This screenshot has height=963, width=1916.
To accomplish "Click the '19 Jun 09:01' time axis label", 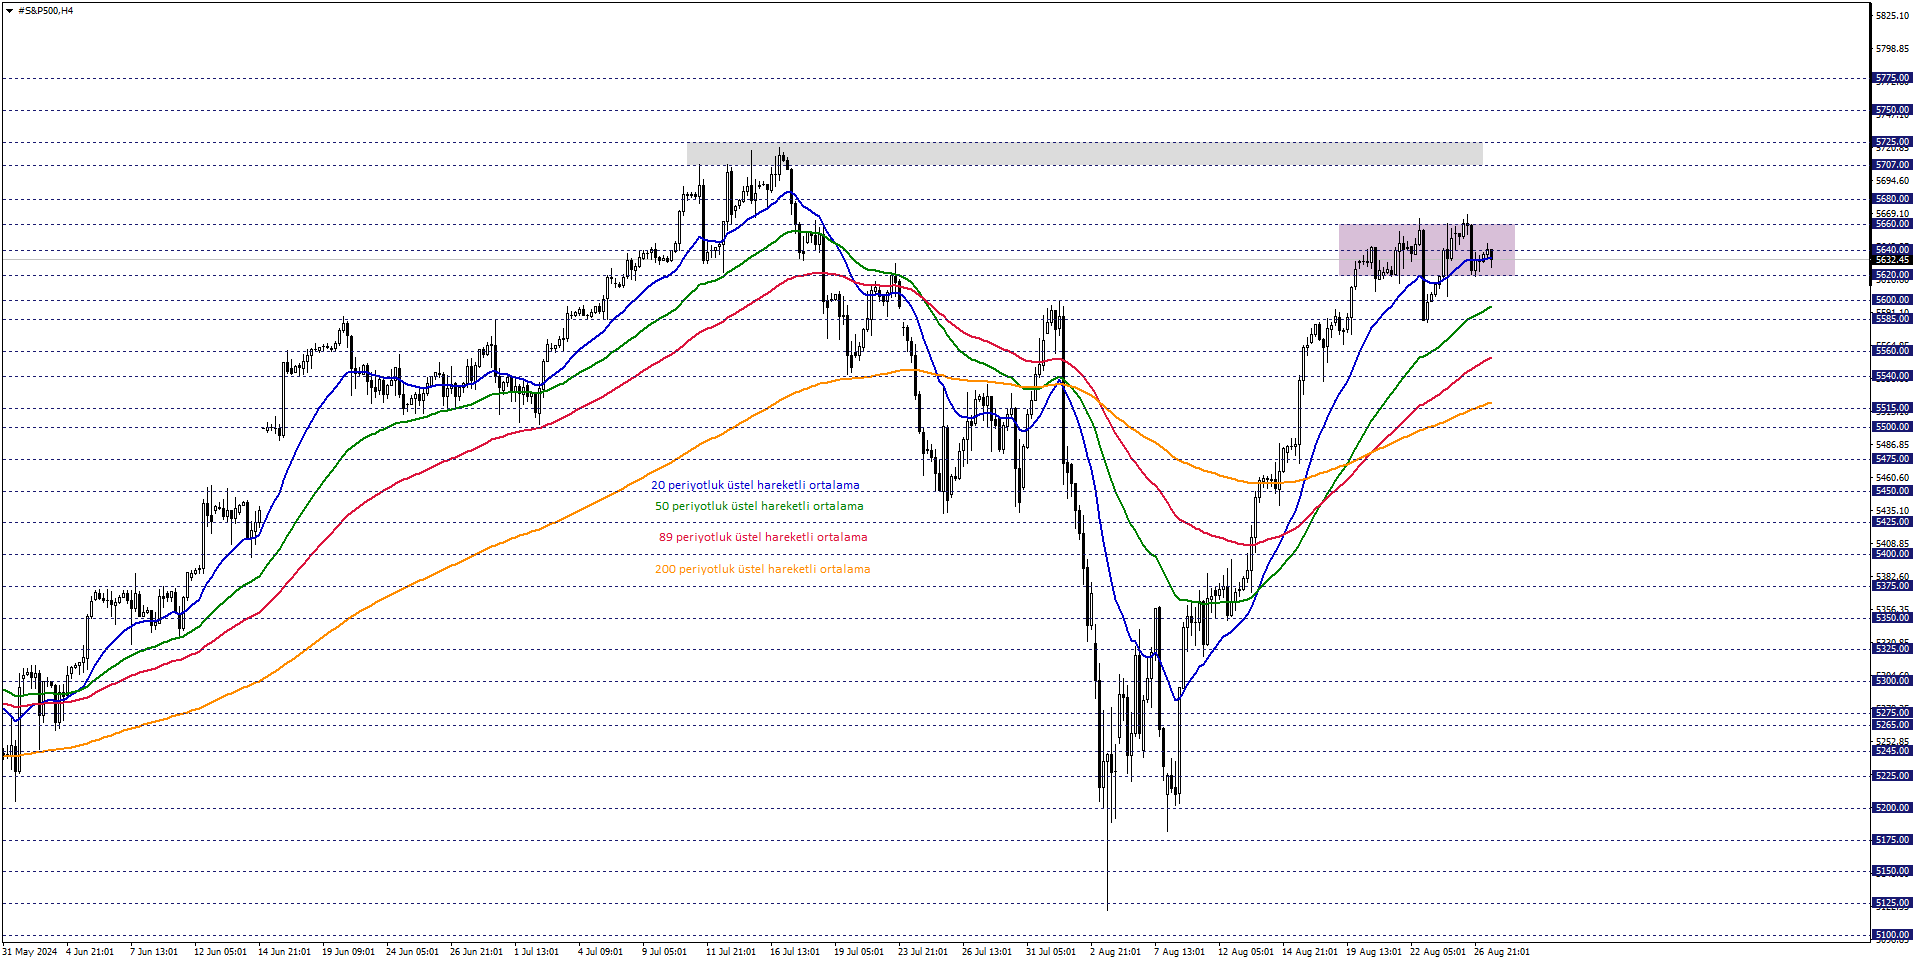I will click(348, 952).
